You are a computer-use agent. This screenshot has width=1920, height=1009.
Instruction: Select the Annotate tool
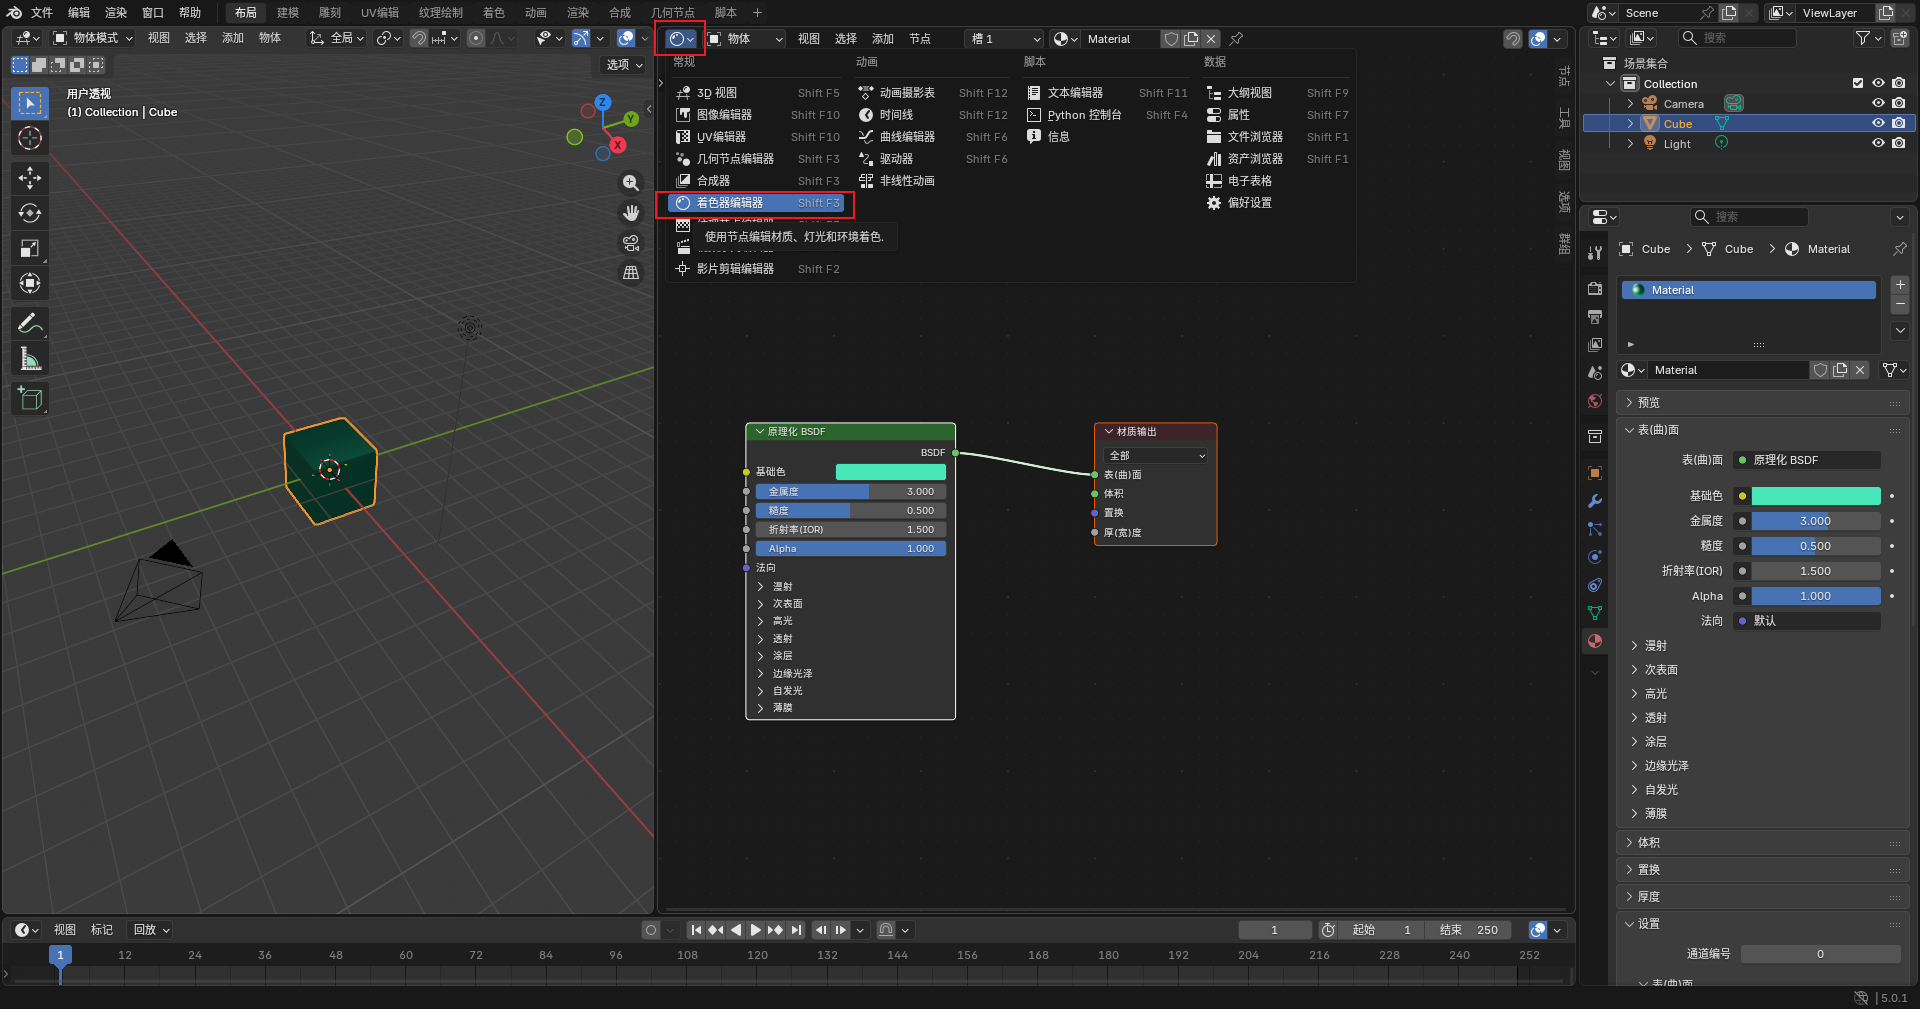[30, 323]
